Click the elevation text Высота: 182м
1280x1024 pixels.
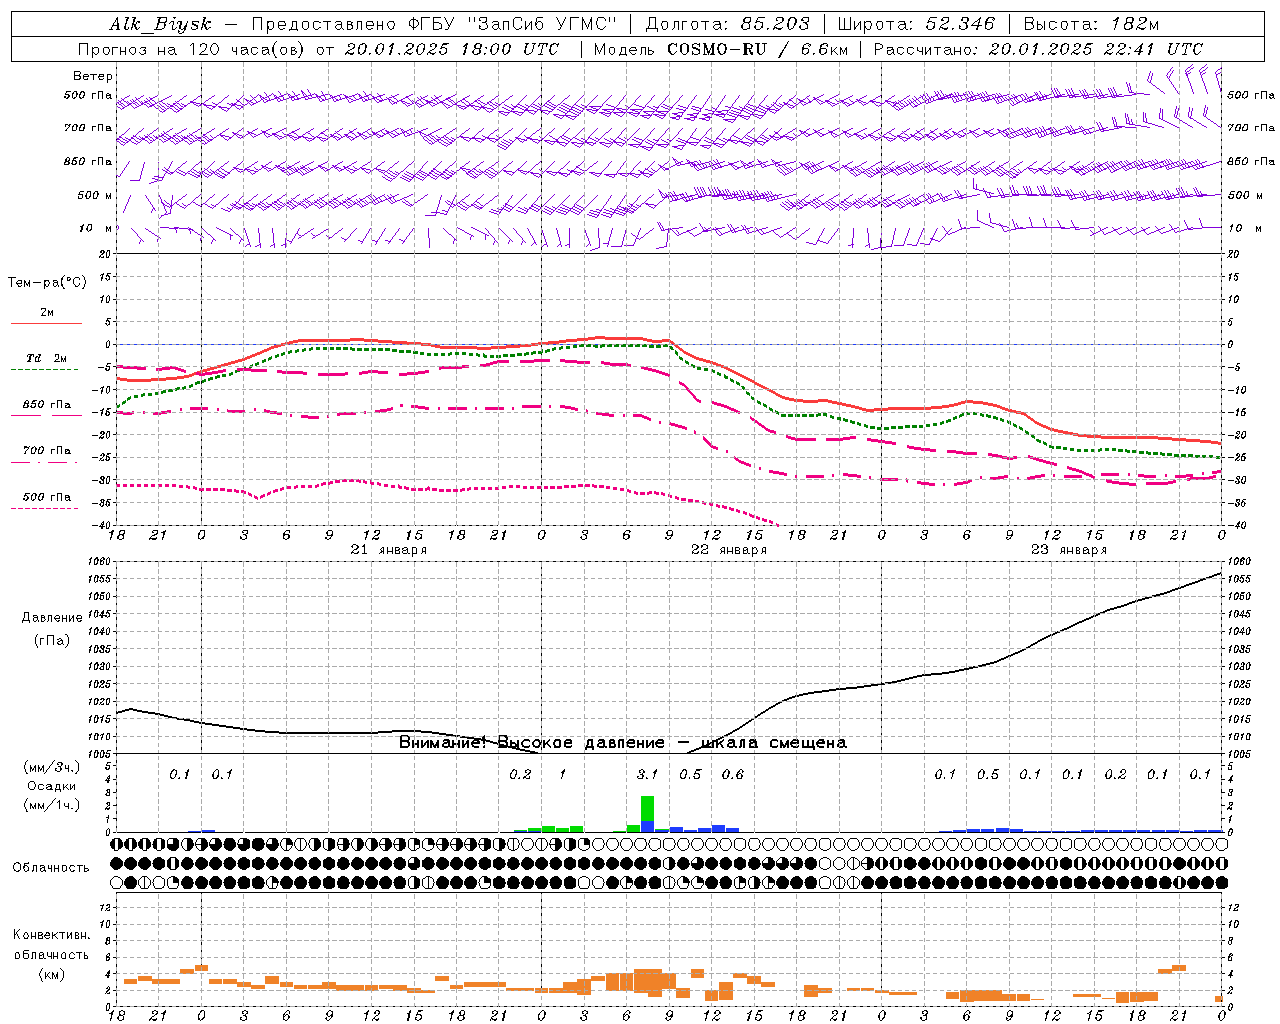(x=1091, y=25)
